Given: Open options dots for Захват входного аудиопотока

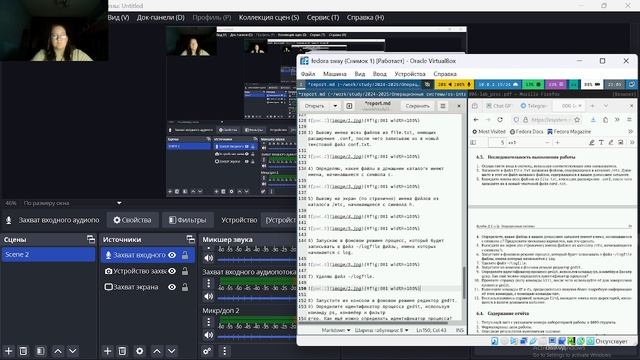Looking at the screenshot, I should pyautogui.click(x=209, y=283).
